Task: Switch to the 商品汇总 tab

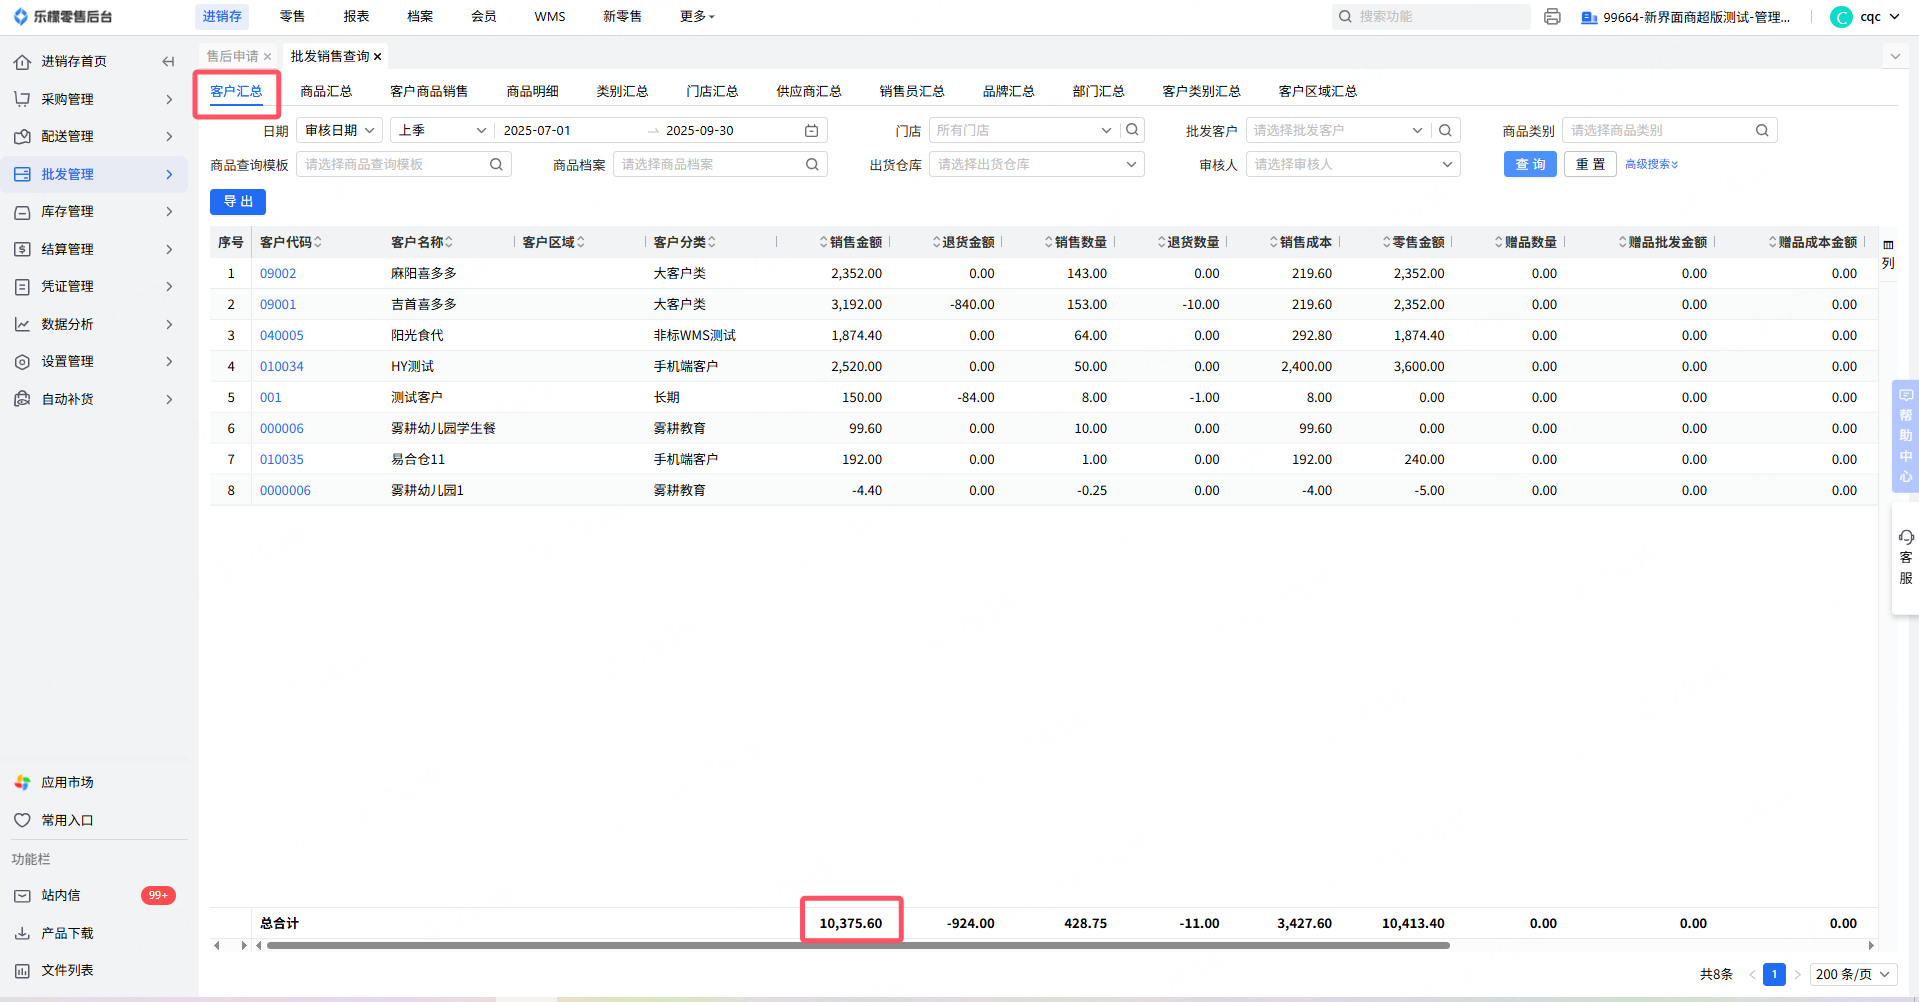Action: coord(326,91)
